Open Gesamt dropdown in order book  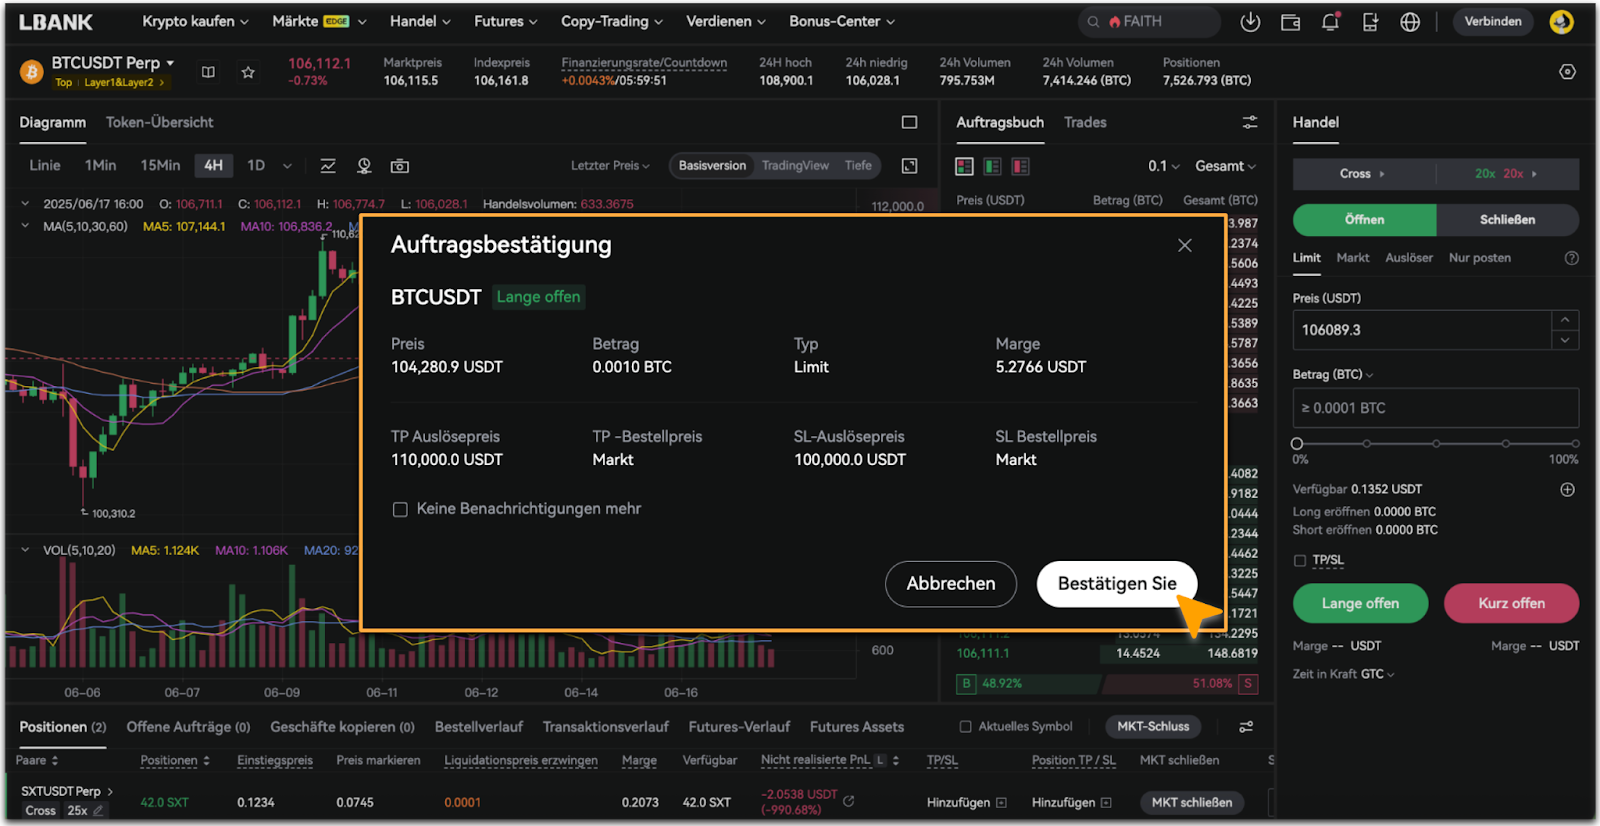[x=1225, y=166]
